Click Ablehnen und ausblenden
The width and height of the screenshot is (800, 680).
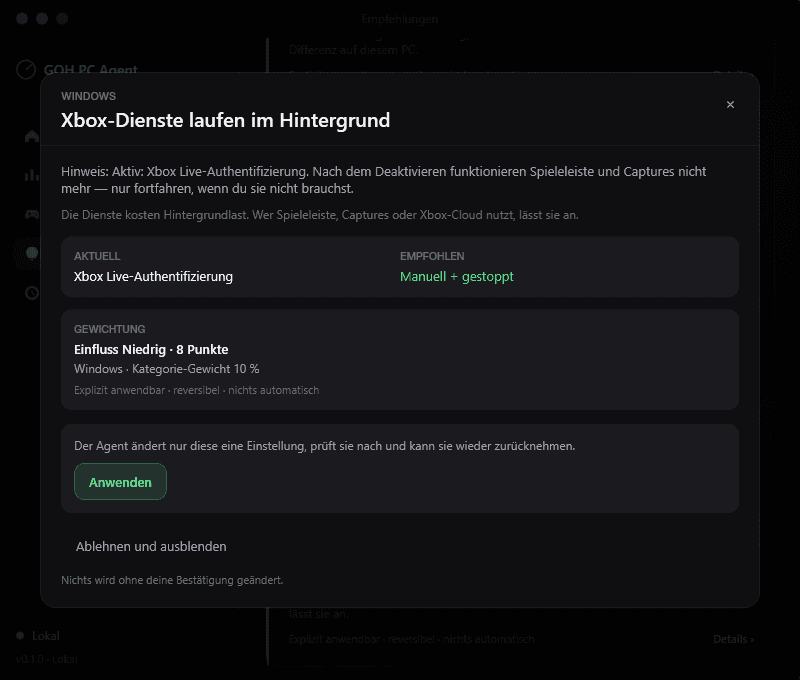click(151, 546)
